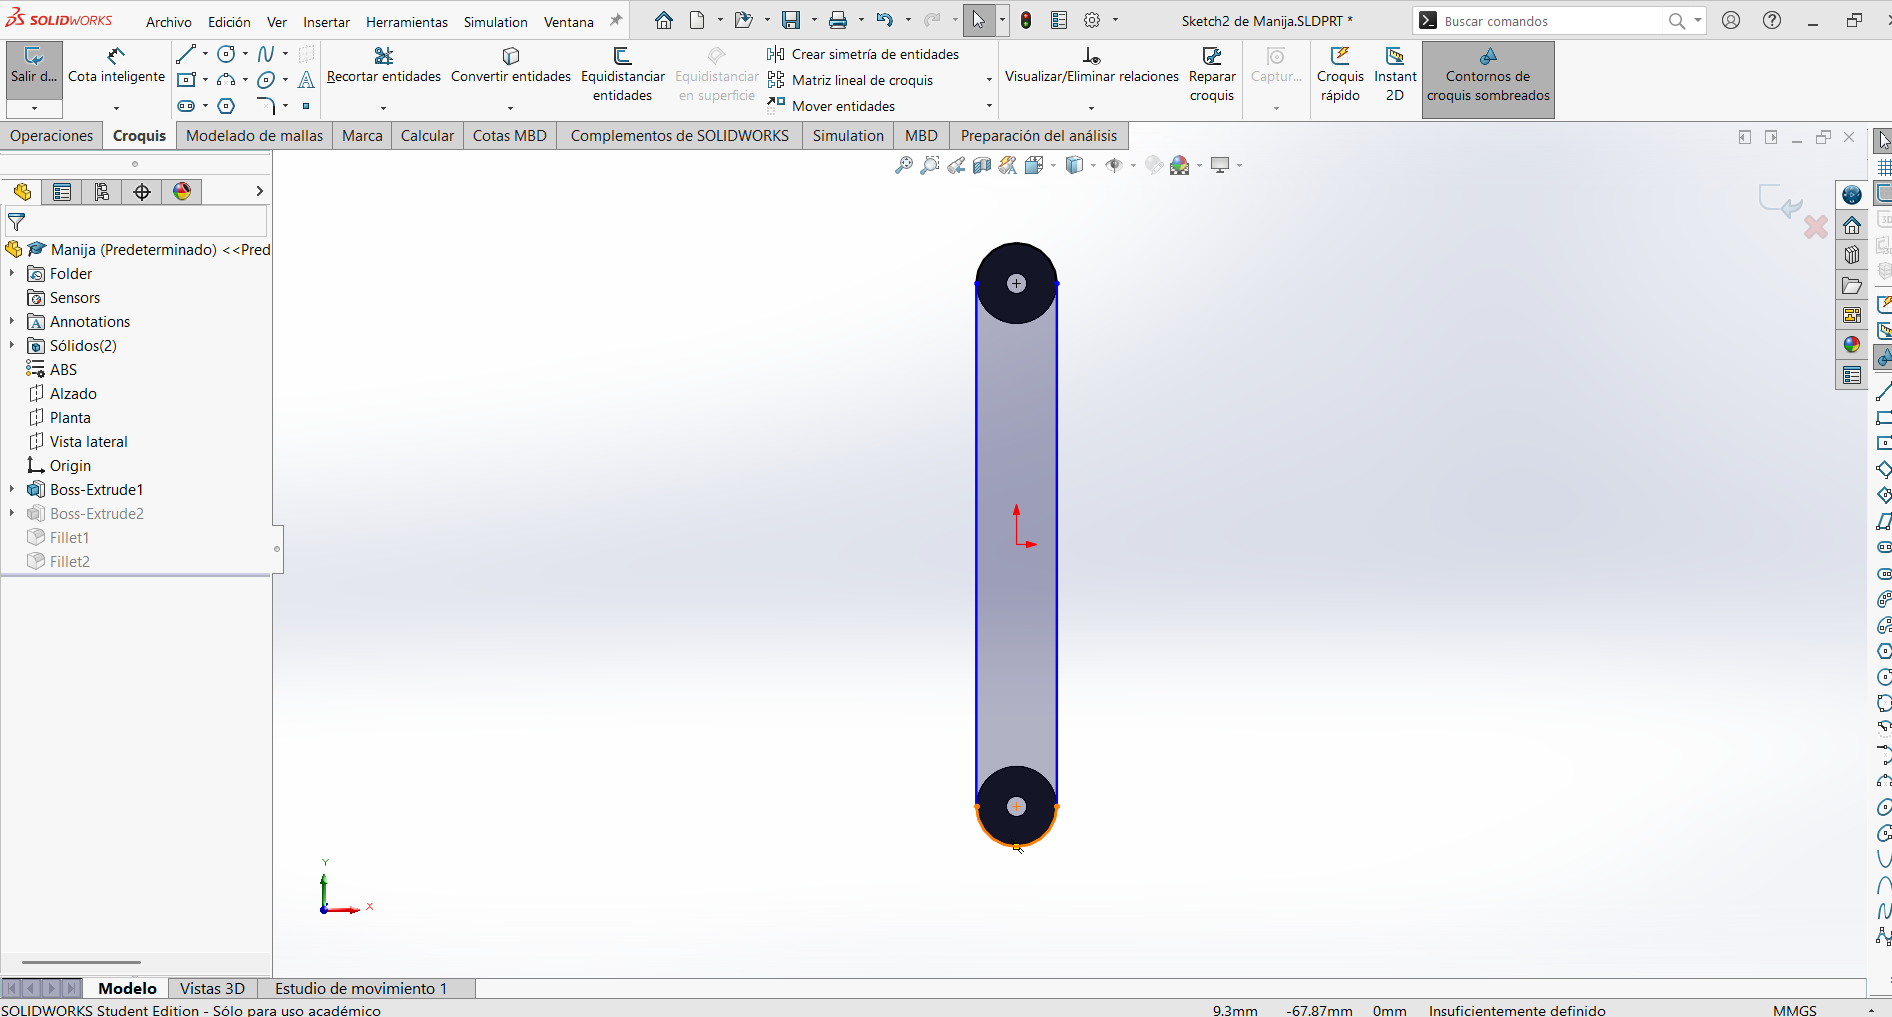The image size is (1892, 1017).
Task: Open the Convertir entidades dropdown arrow
Action: tap(510, 108)
